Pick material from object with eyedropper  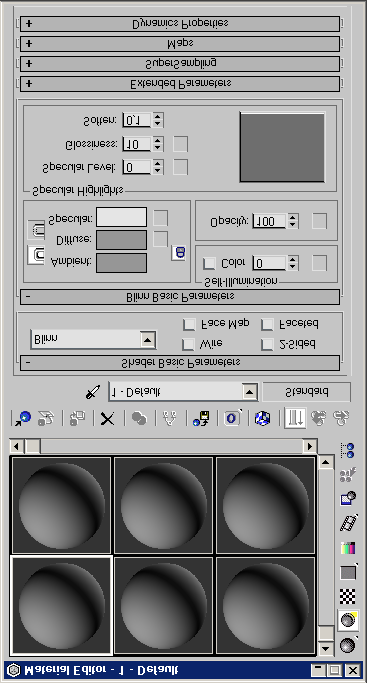(93, 392)
